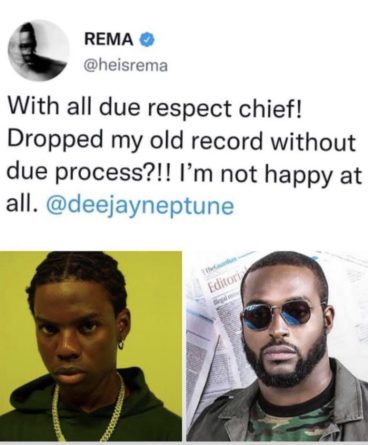Open the @deejayneptune mention
The height and width of the screenshot is (445, 368).
pos(141,206)
